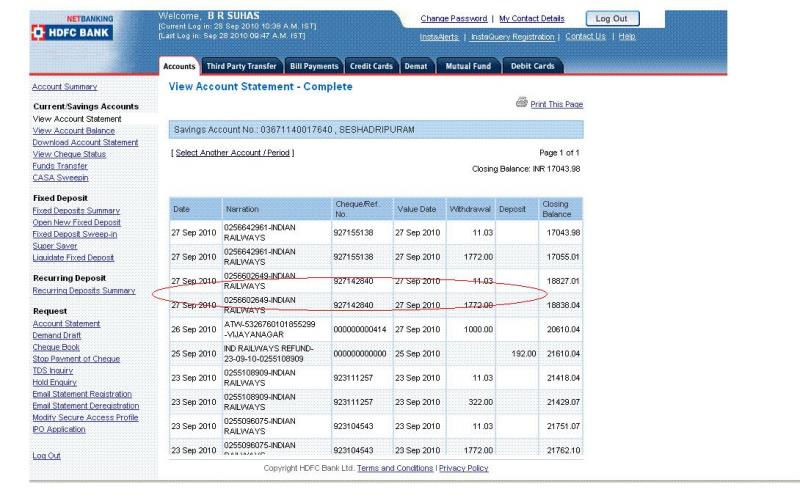The width and height of the screenshot is (800, 498).
Task: Click the Super Saver link
Action: click(x=55, y=246)
